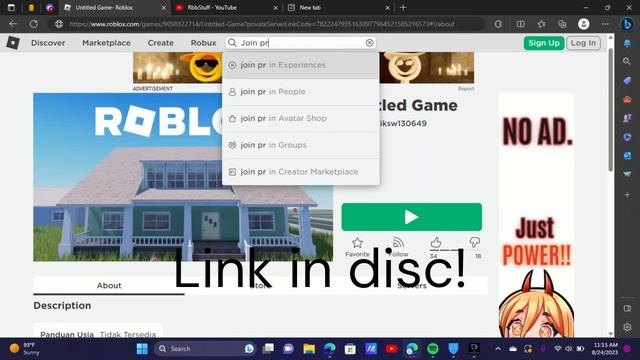Select the Servers tab
Viewport: 640px width, 360px height.
click(x=412, y=285)
